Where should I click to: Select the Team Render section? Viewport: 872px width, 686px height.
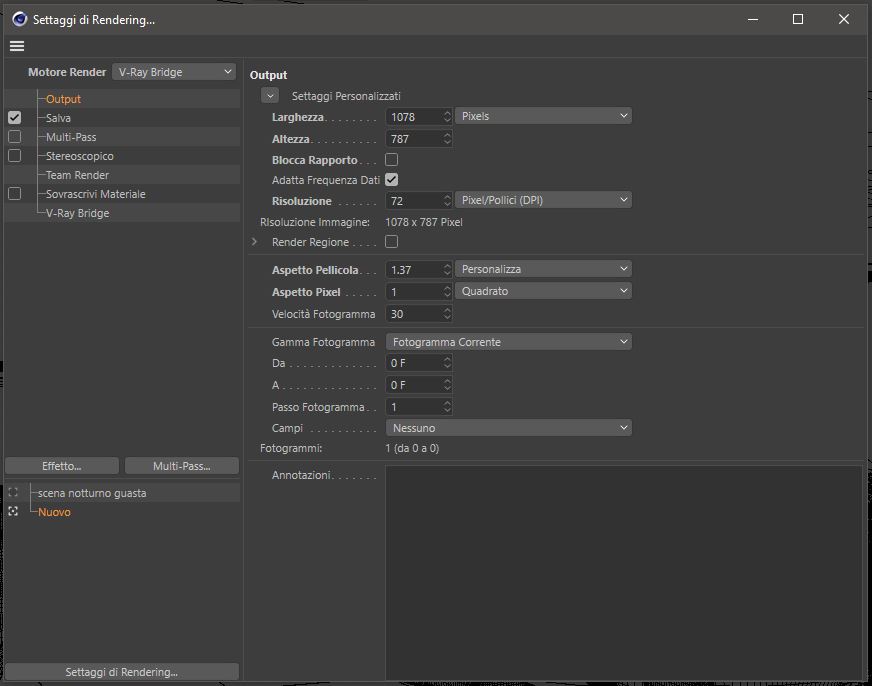pos(77,175)
